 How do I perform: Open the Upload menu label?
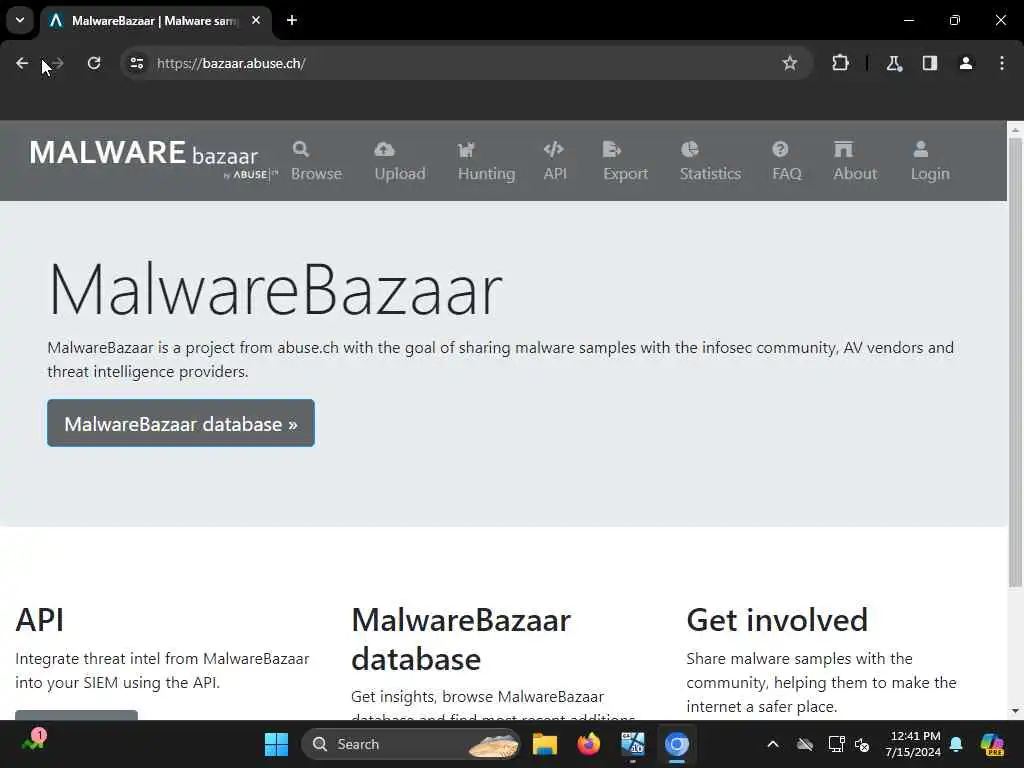pos(400,174)
